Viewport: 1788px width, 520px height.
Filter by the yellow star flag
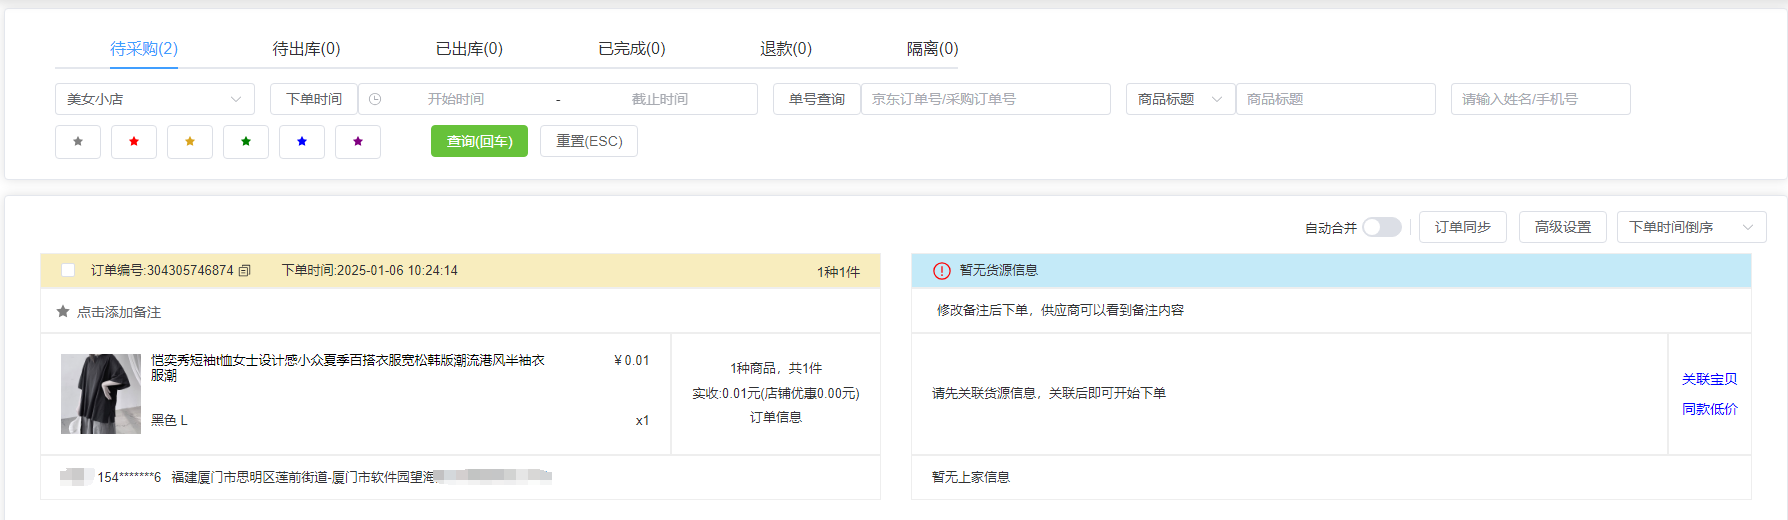click(x=190, y=142)
